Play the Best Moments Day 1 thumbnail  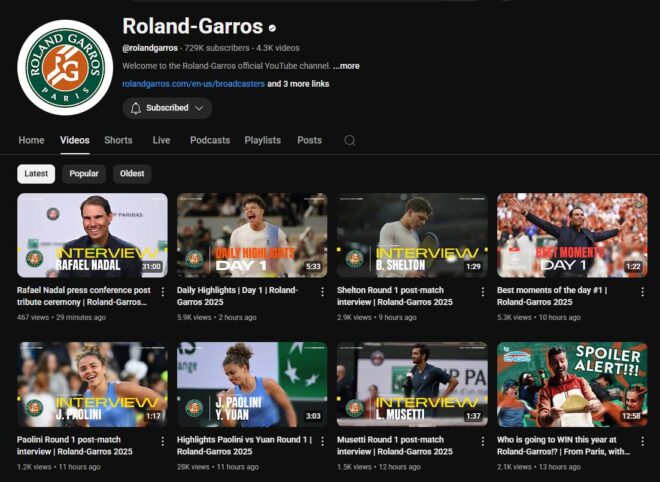point(572,235)
